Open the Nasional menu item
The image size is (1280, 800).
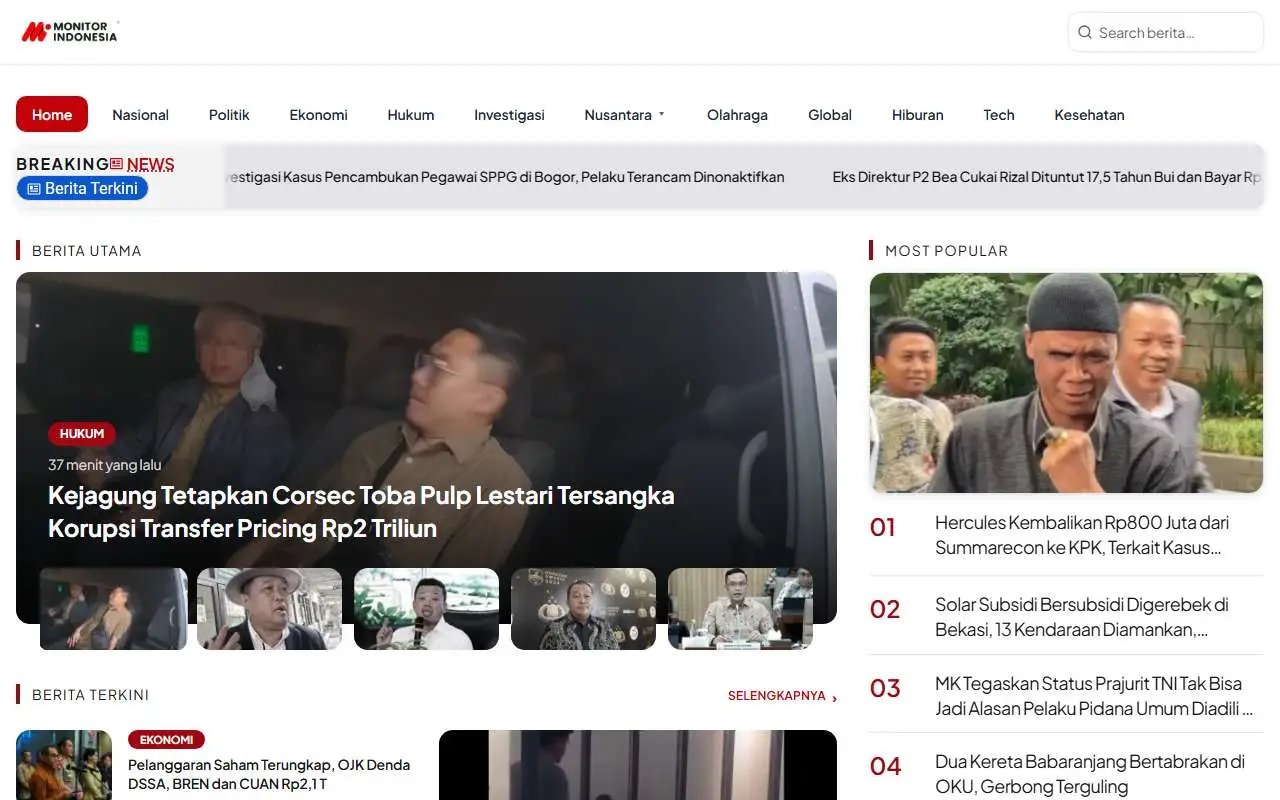(140, 115)
